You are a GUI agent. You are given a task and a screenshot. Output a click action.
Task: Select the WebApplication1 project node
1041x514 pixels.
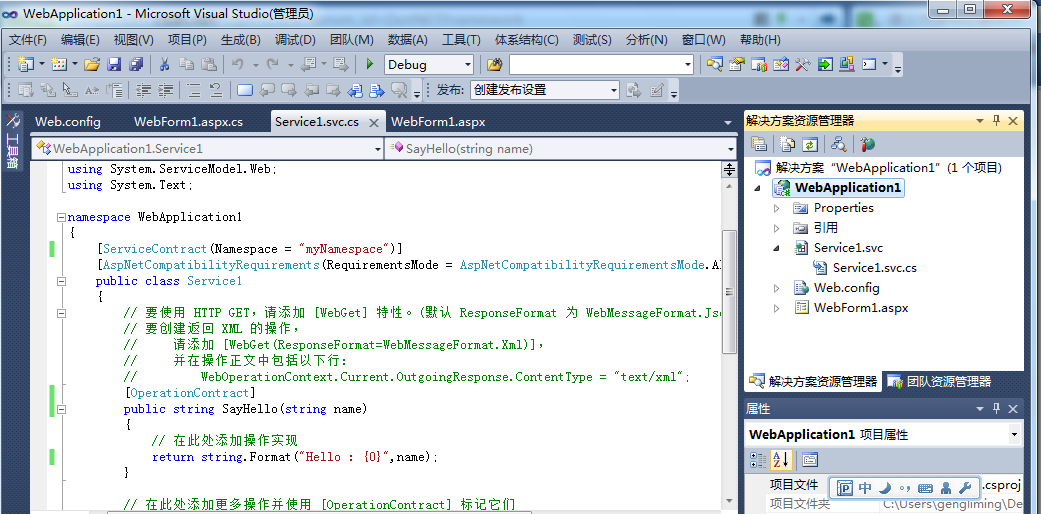pos(838,187)
